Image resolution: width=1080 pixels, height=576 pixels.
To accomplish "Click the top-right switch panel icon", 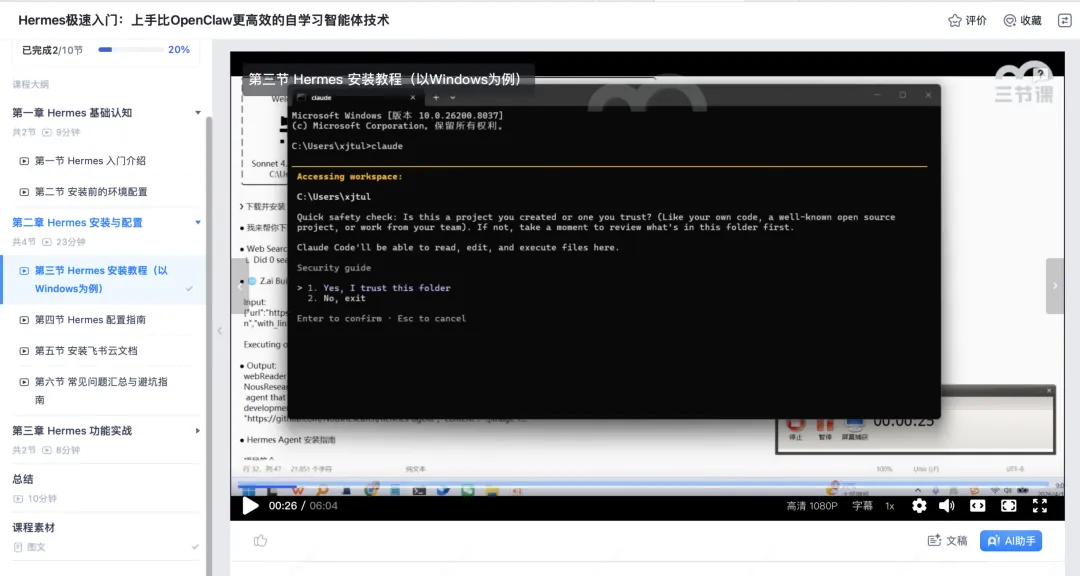I will (x=1065, y=21).
